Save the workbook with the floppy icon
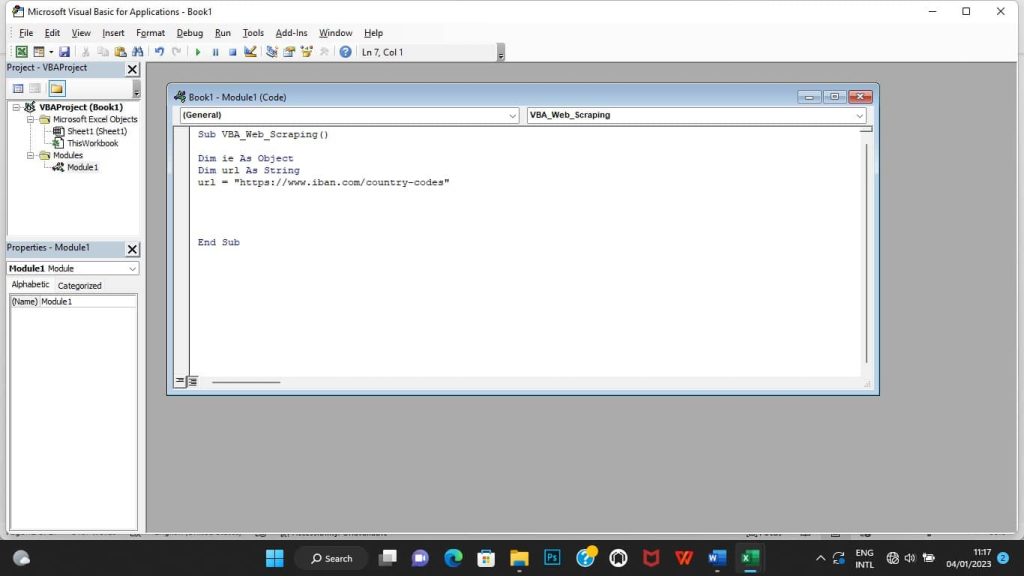 64,52
